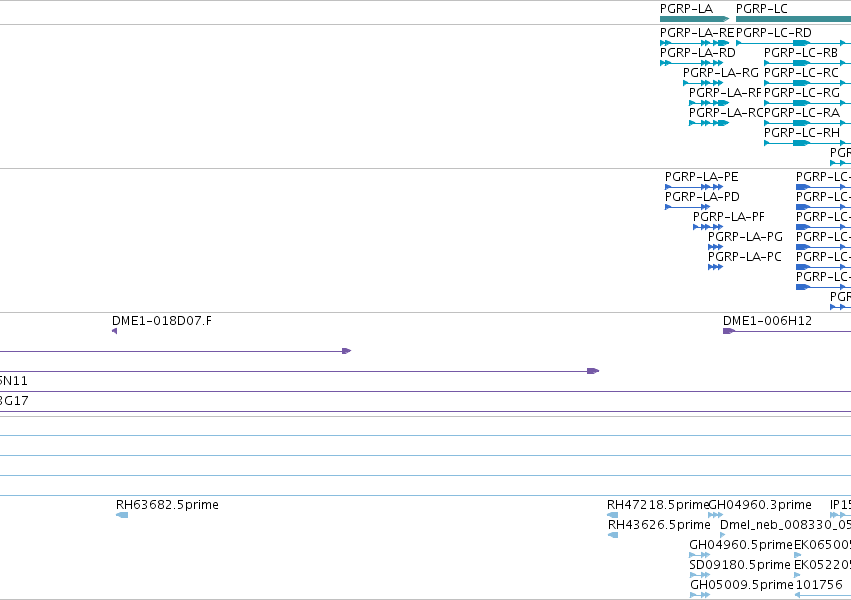
Task: Open the PGRP-LA-RG transcript feature
Action: [x=703, y=83]
